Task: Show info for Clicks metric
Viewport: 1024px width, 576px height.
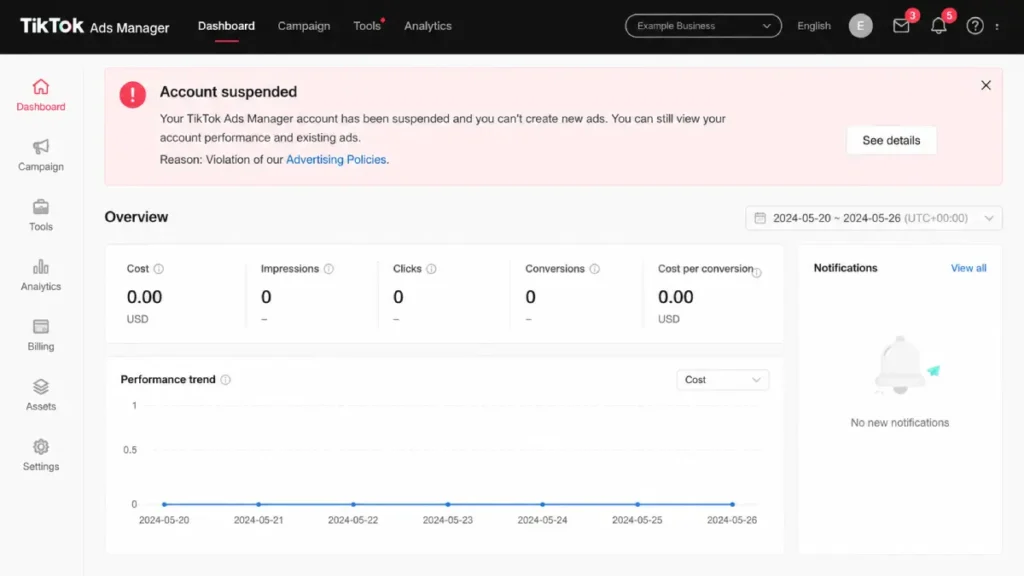Action: 431,269
